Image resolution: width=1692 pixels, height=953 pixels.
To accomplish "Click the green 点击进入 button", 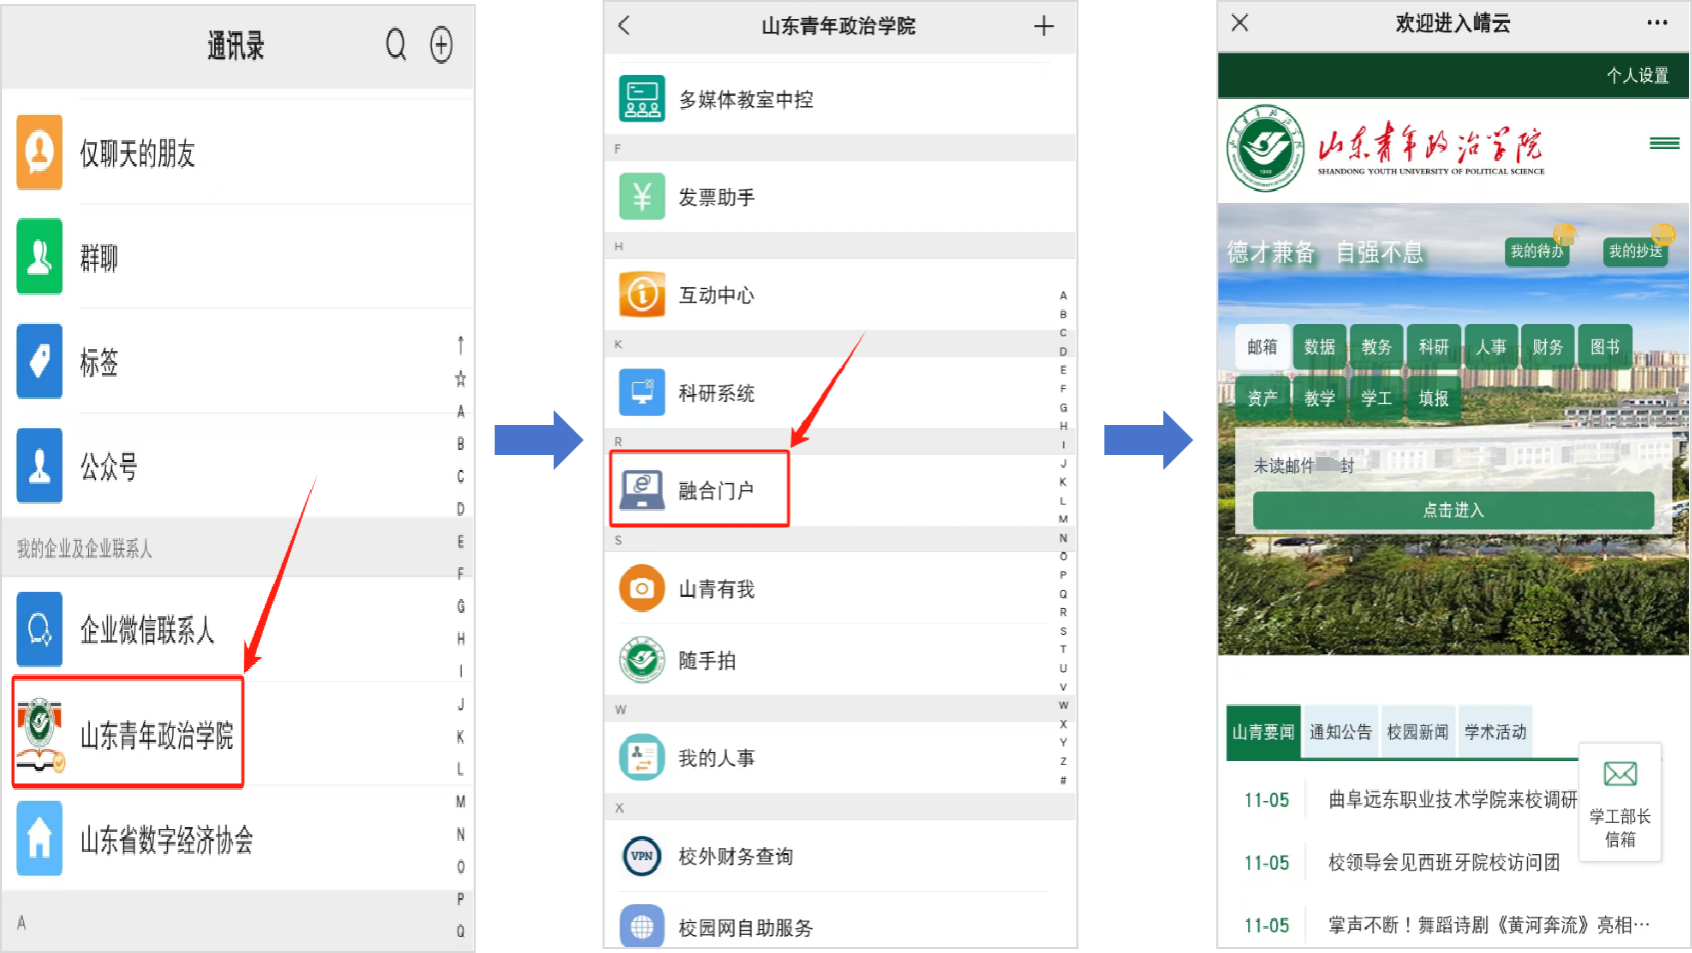I will (1453, 510).
